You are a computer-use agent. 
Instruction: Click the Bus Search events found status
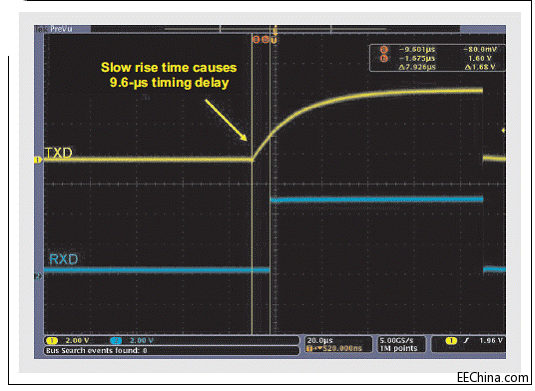coord(97,350)
